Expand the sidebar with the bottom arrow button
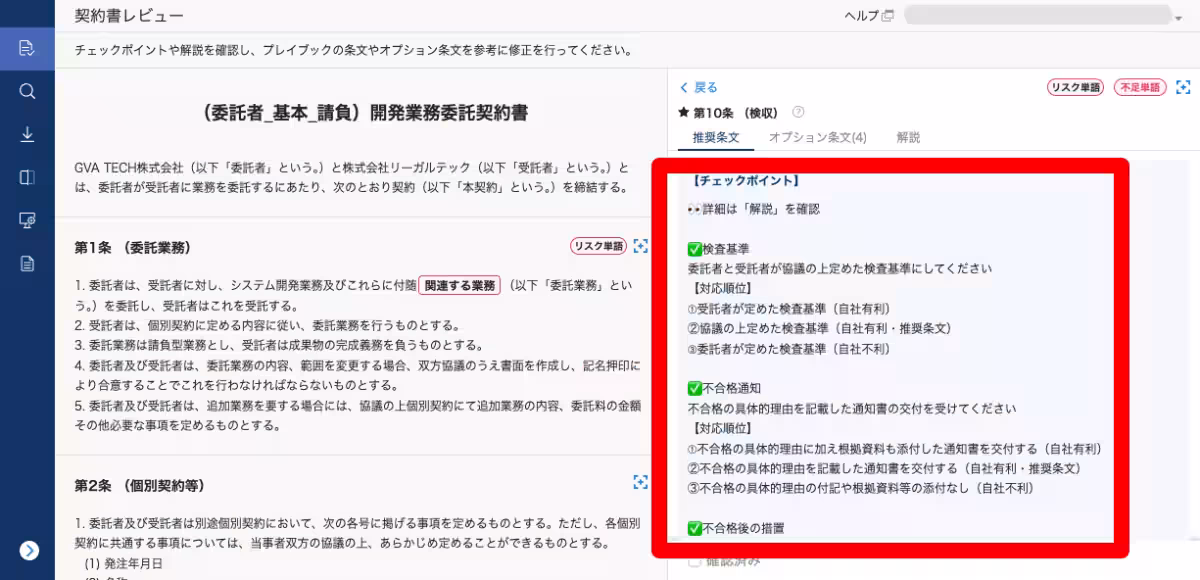Screen dimensions: 1200x580 (x=27, y=550)
